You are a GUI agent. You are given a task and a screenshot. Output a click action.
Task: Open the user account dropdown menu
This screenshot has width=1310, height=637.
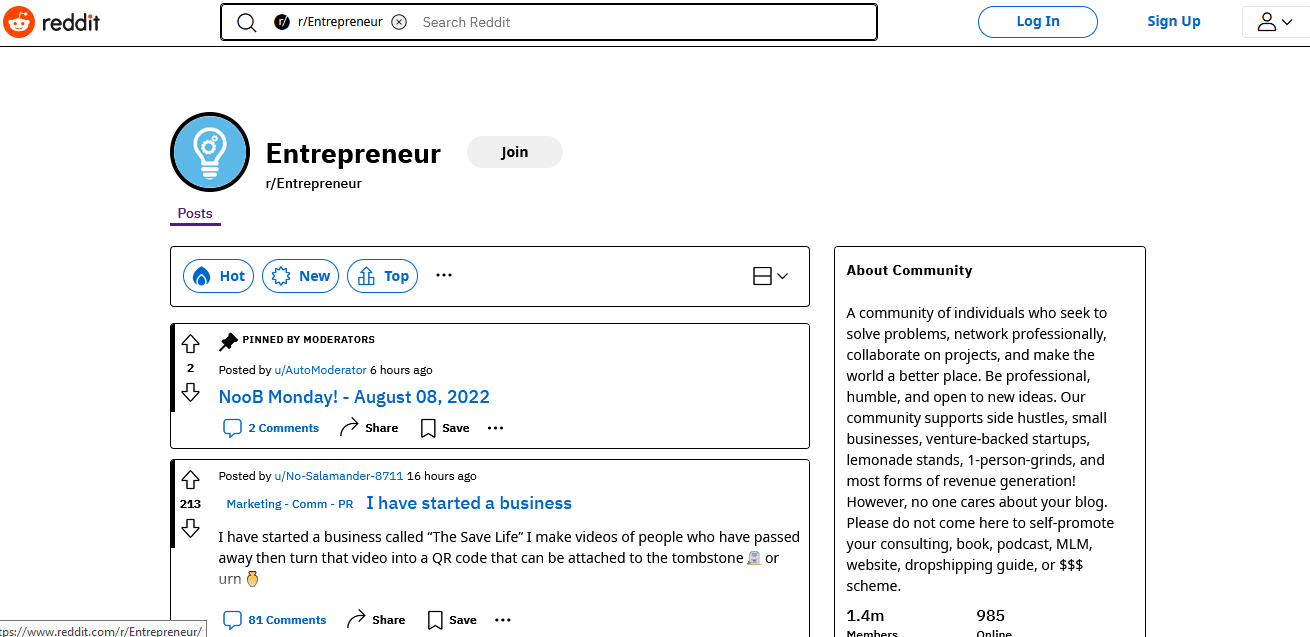tap(1275, 22)
